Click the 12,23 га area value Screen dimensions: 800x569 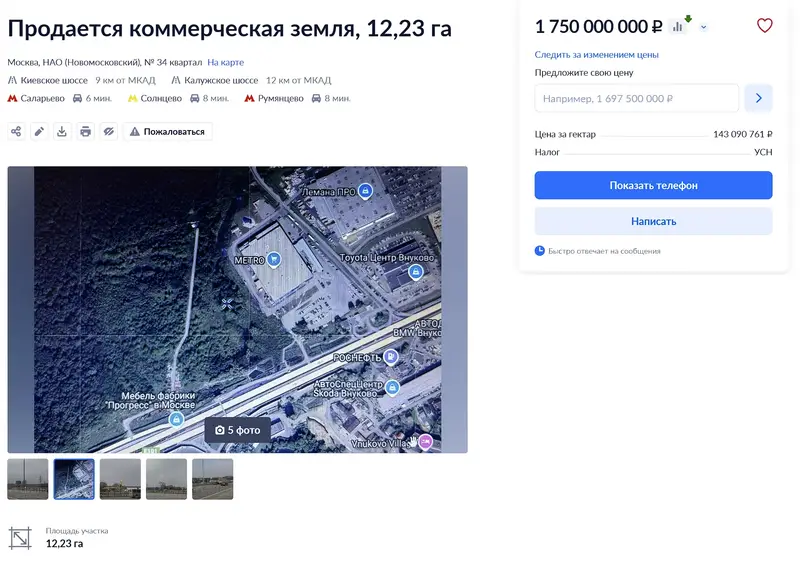pos(64,543)
